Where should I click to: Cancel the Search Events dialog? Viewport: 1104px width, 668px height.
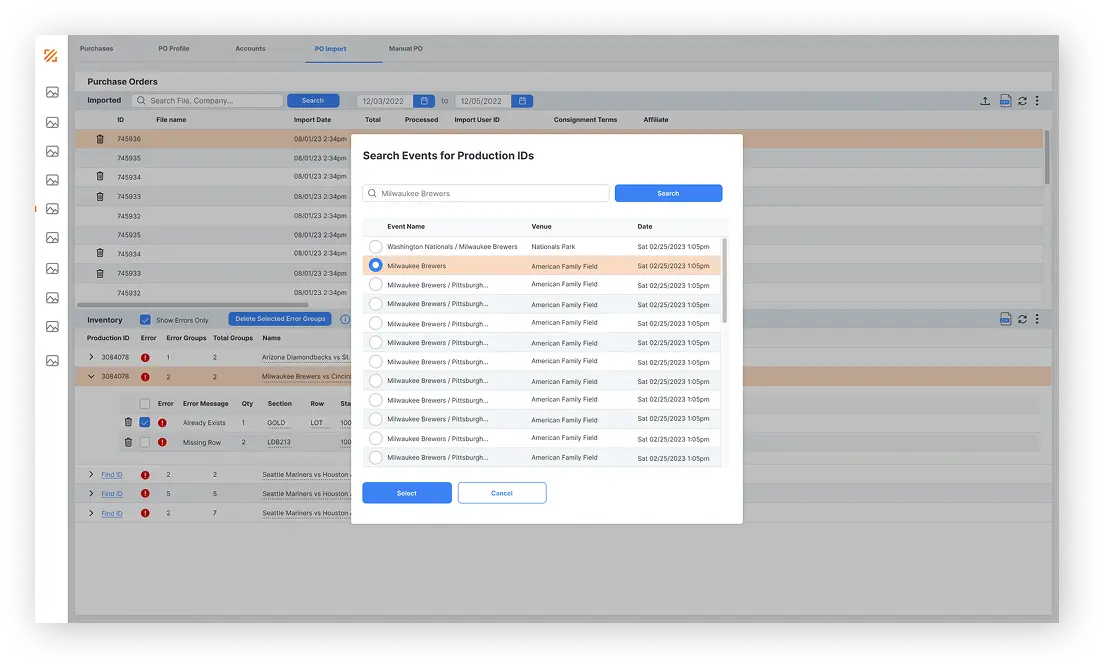502,493
